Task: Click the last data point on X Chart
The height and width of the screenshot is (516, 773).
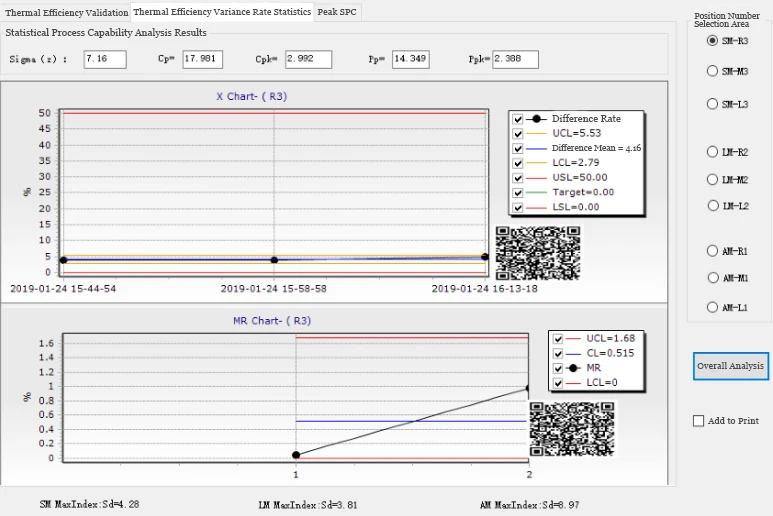Action: point(485,257)
